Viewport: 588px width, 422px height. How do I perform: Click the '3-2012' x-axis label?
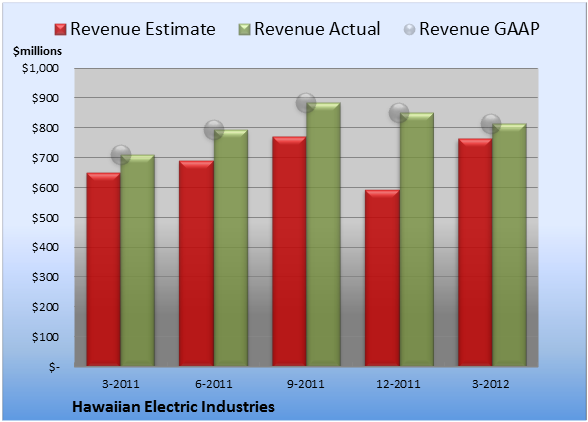pyautogui.click(x=490, y=384)
